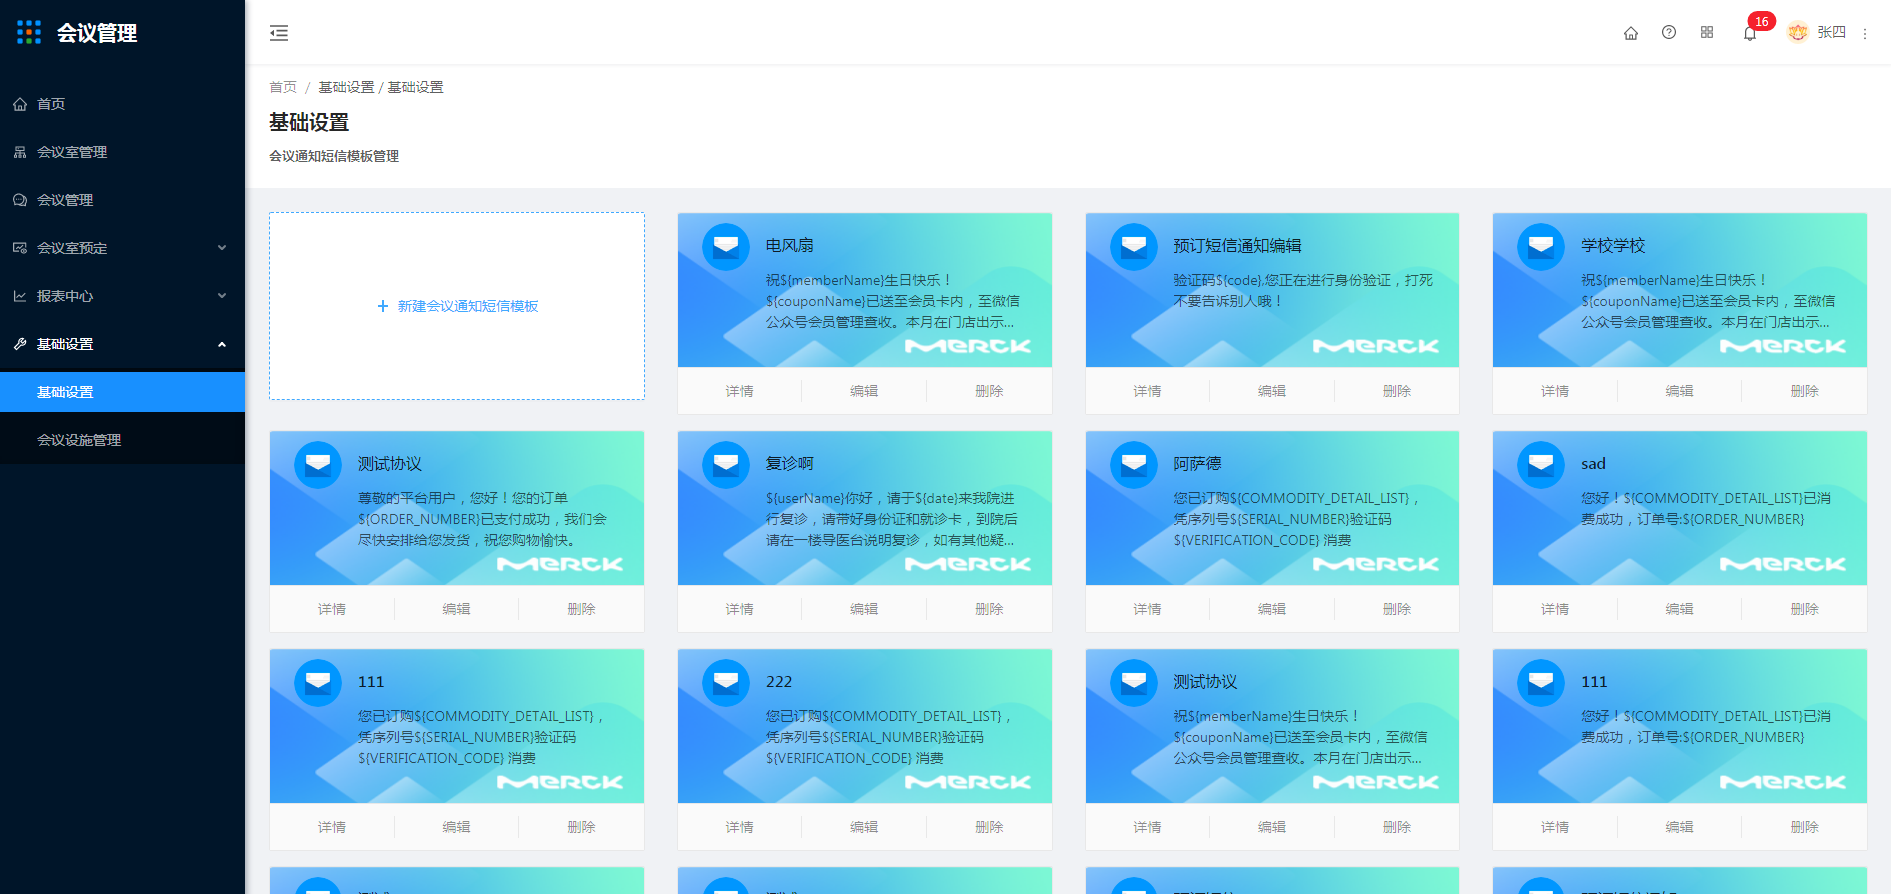Click the 复诊啊 card message preview

892,519
